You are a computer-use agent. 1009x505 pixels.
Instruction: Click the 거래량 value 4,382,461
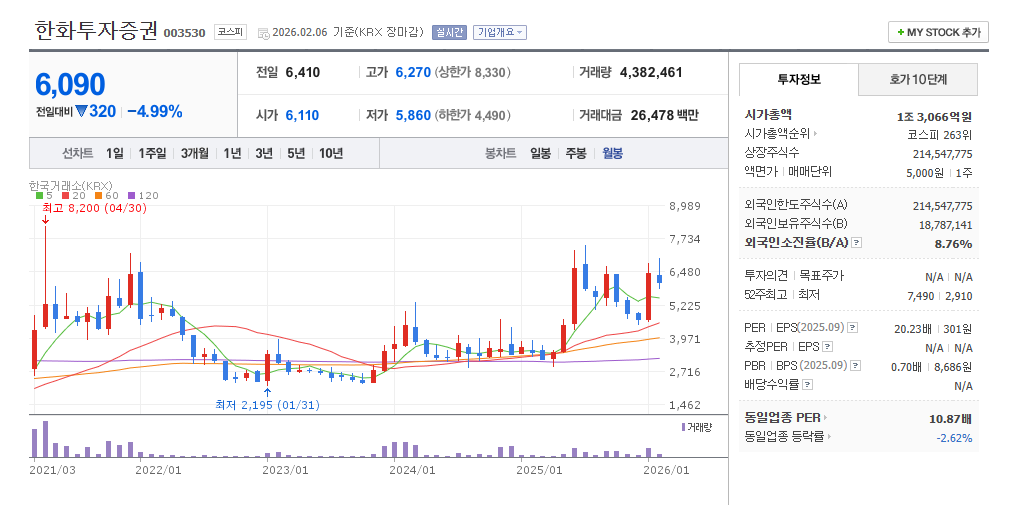(x=651, y=73)
